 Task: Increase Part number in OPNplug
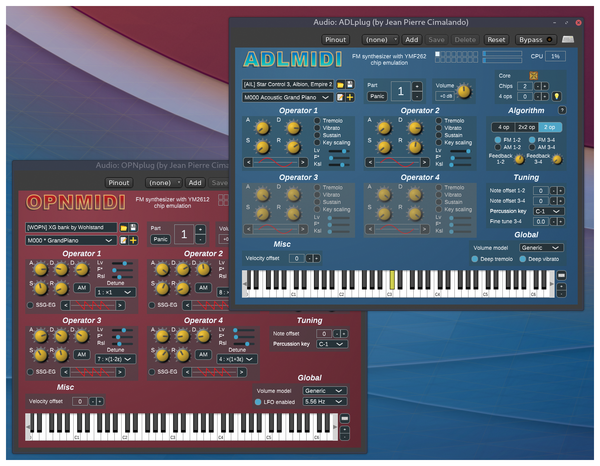pos(200,230)
